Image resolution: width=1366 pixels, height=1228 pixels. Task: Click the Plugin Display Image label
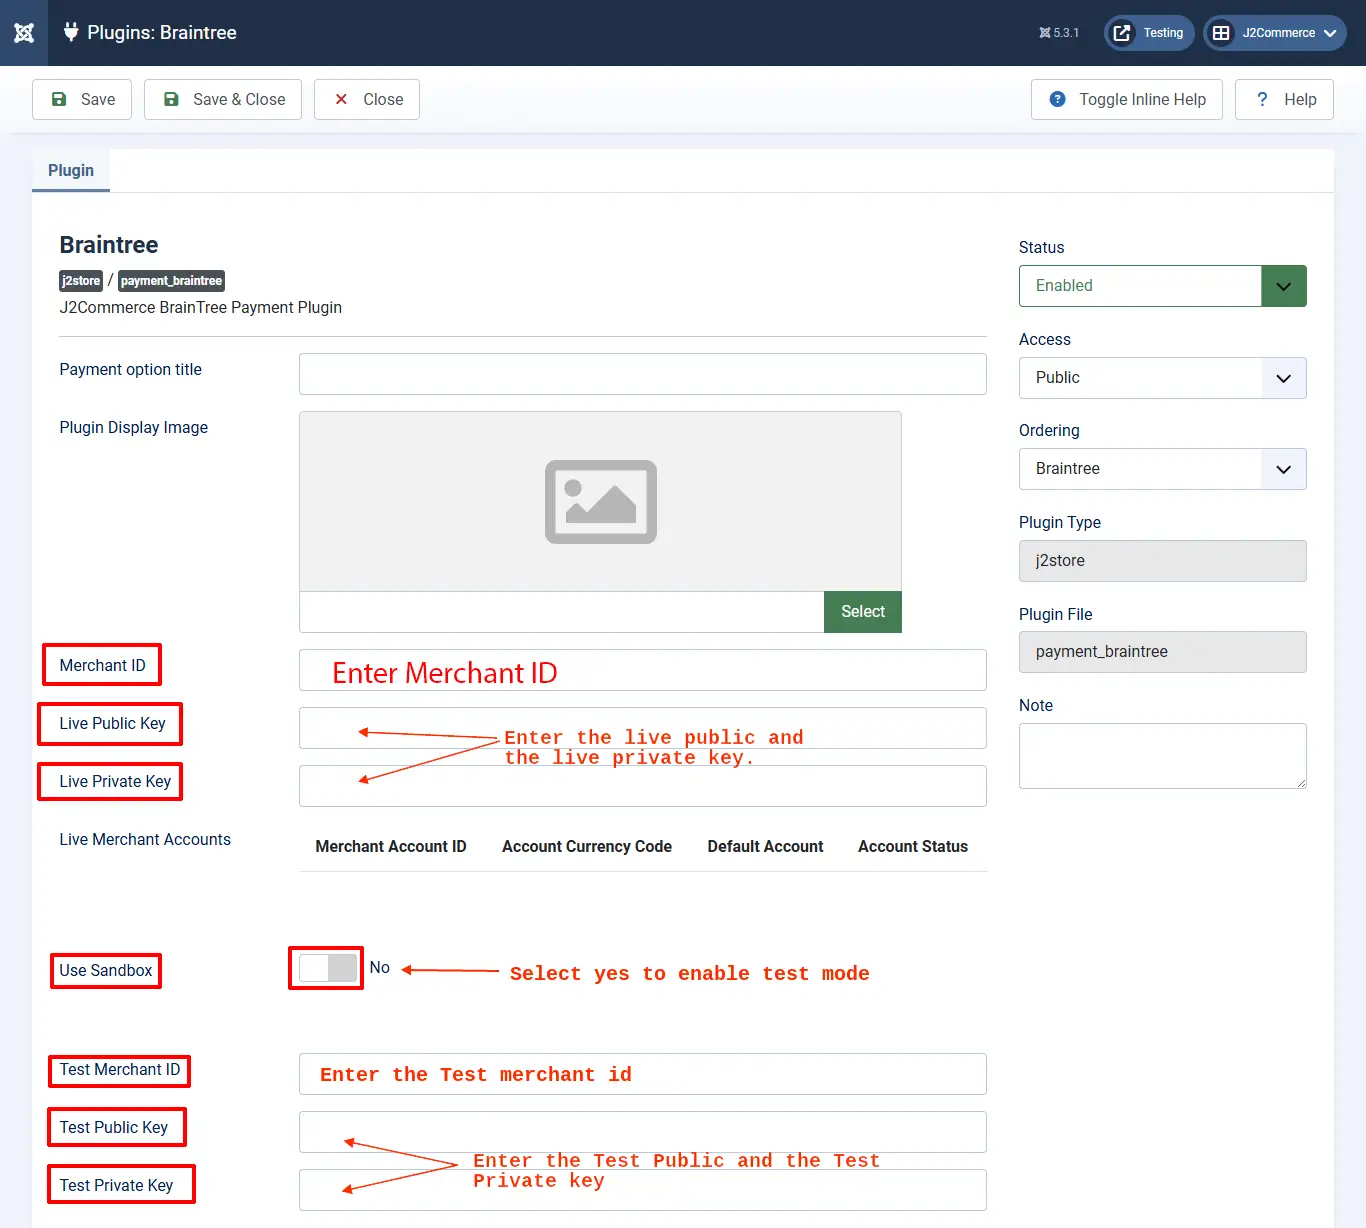tap(133, 427)
